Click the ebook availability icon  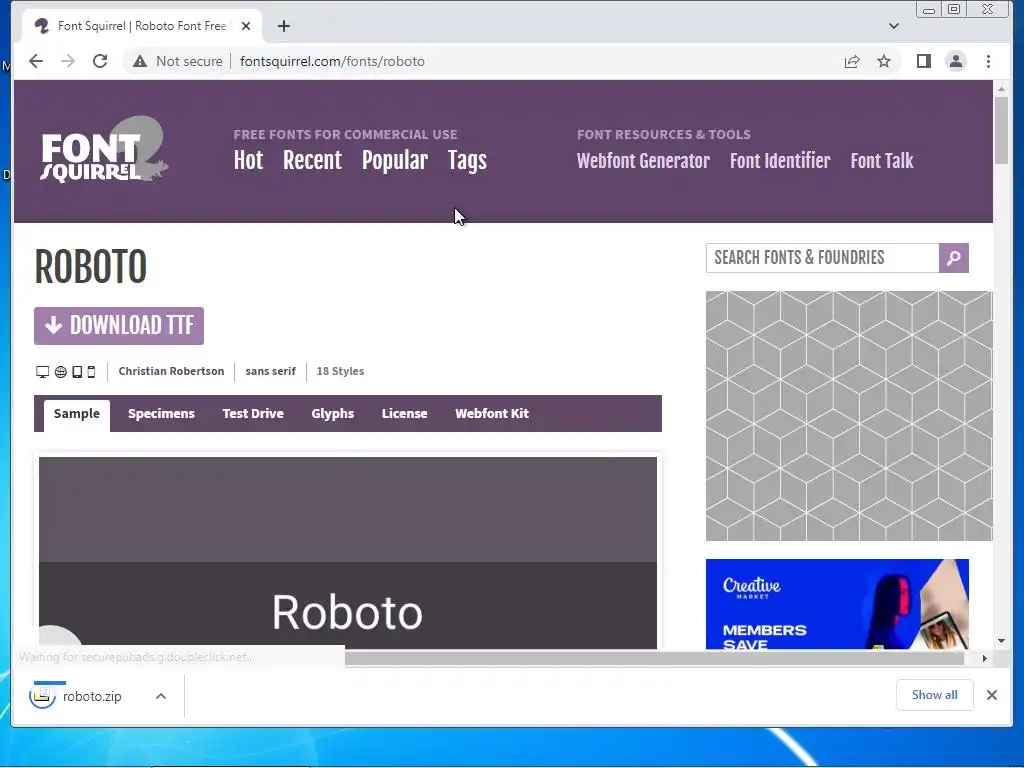tap(91, 372)
